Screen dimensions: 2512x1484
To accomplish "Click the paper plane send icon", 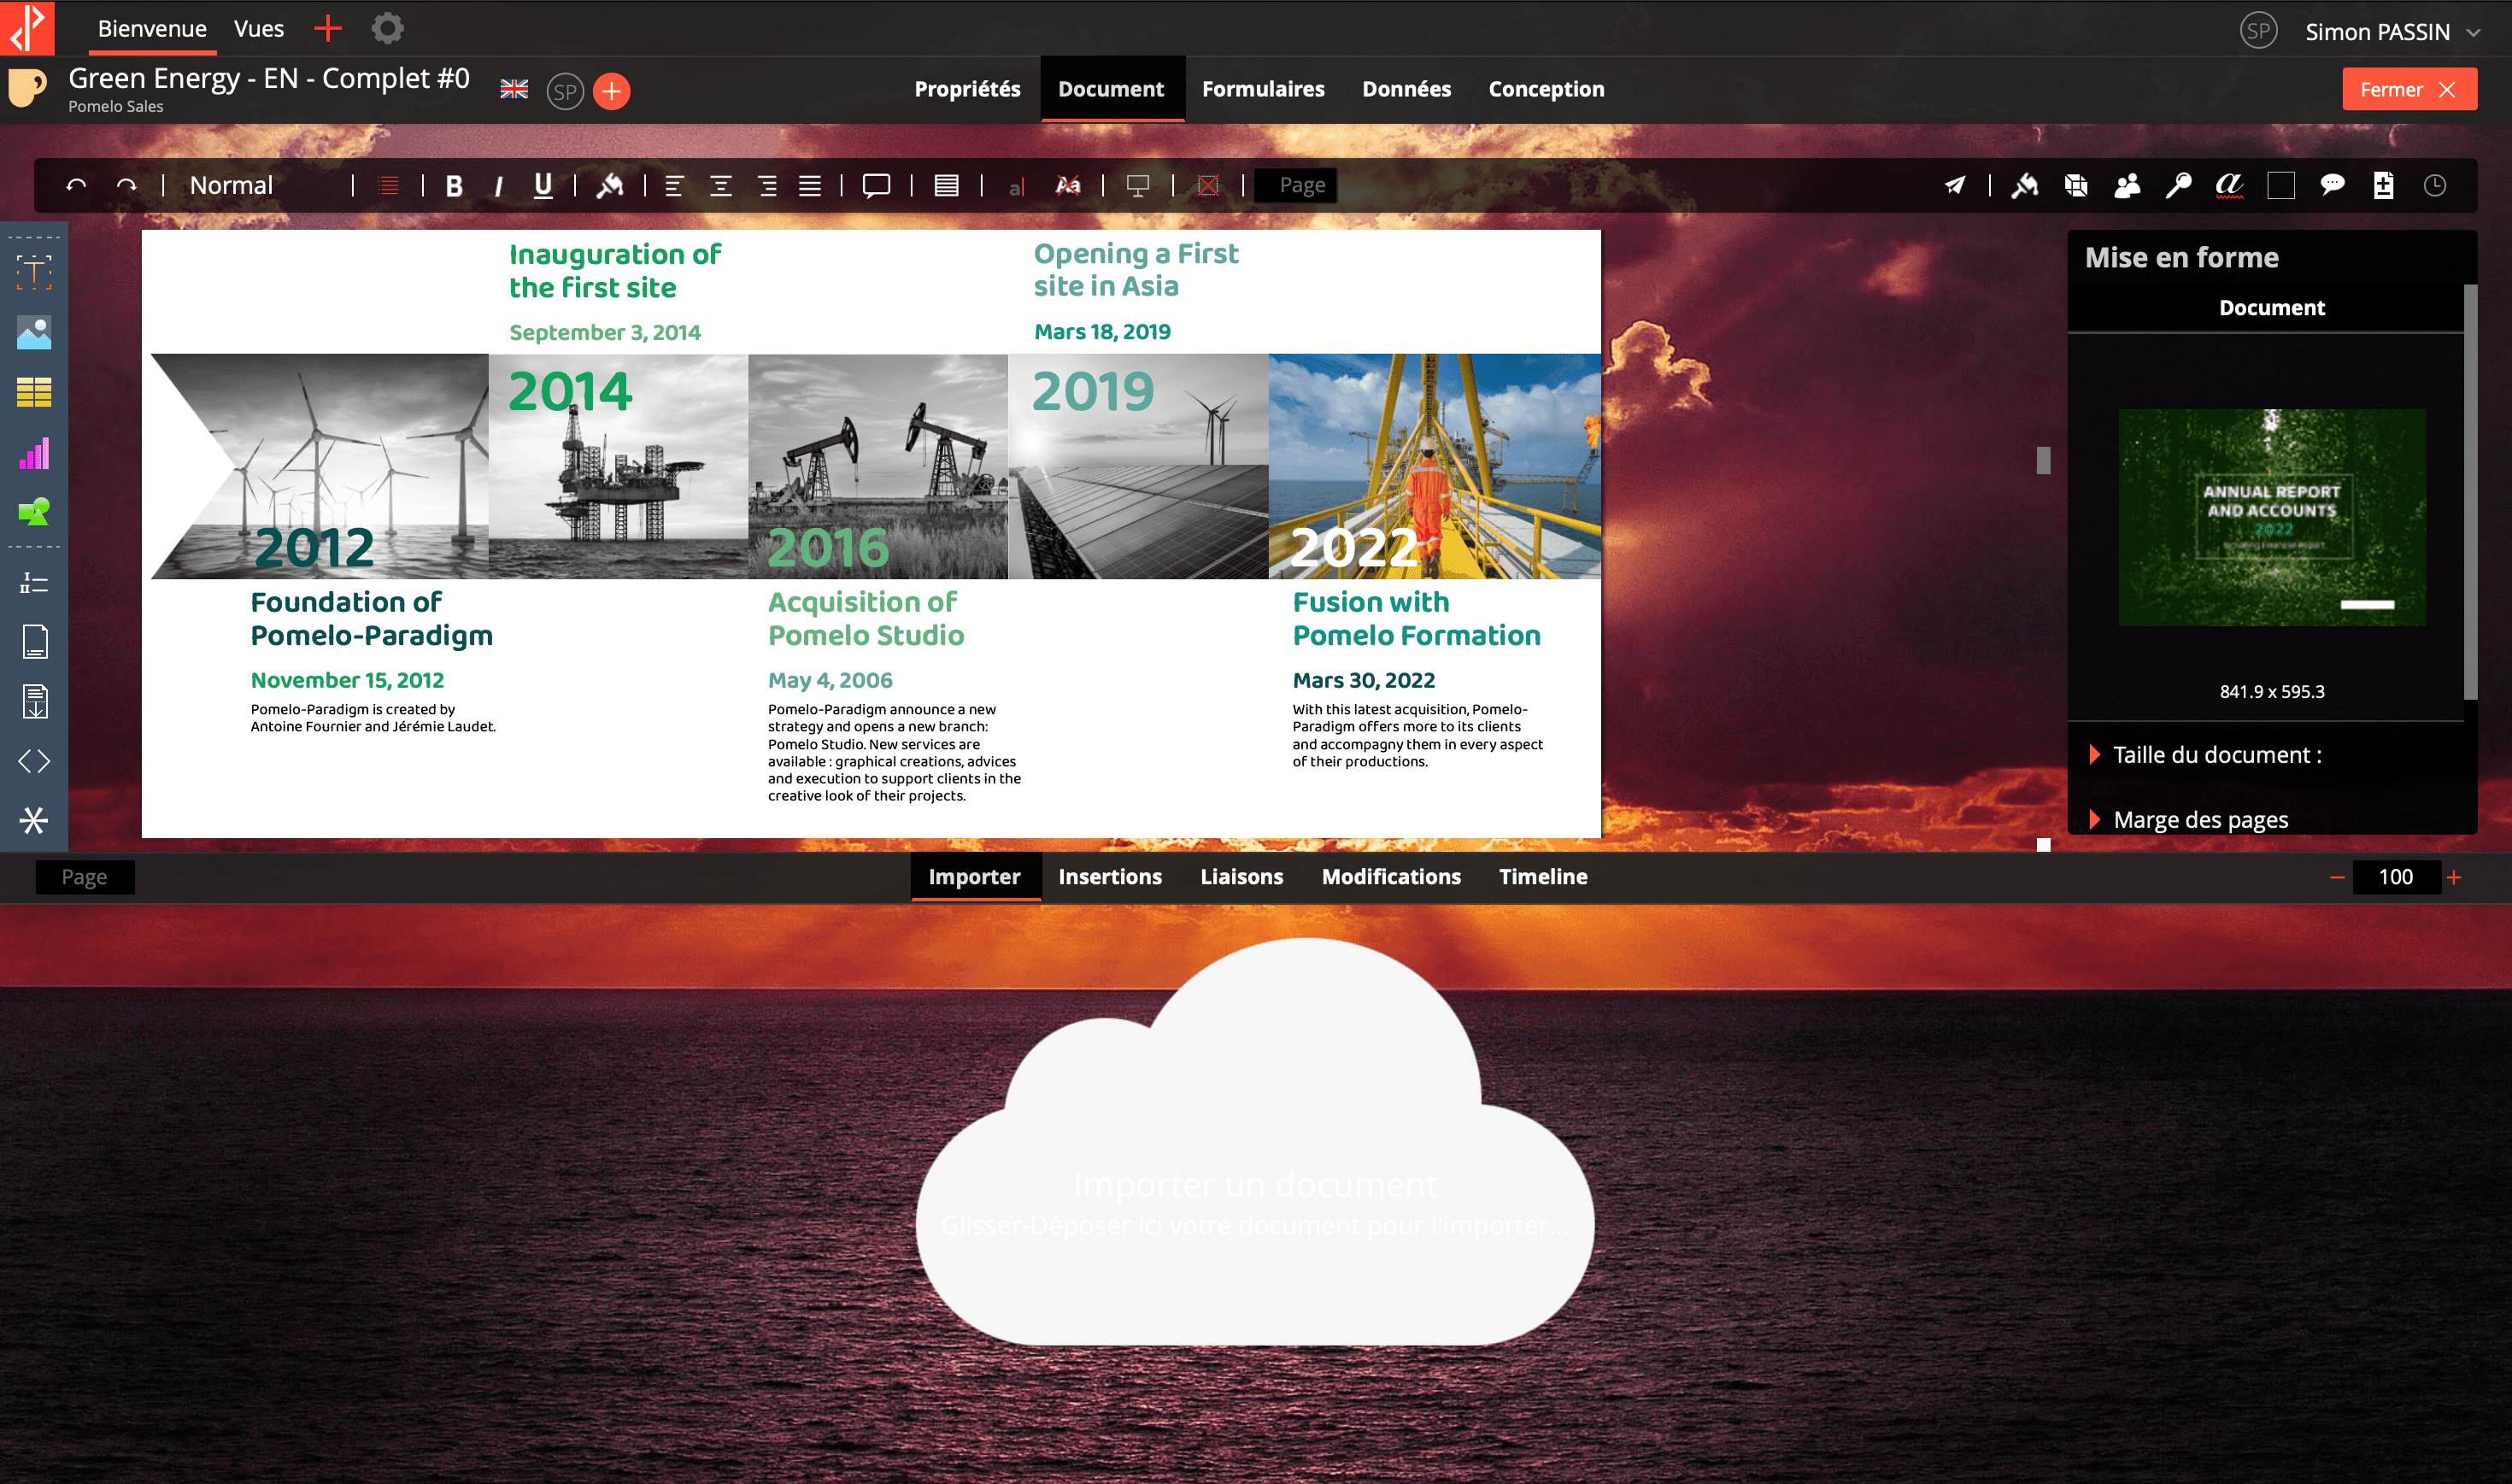I will tap(1954, 186).
